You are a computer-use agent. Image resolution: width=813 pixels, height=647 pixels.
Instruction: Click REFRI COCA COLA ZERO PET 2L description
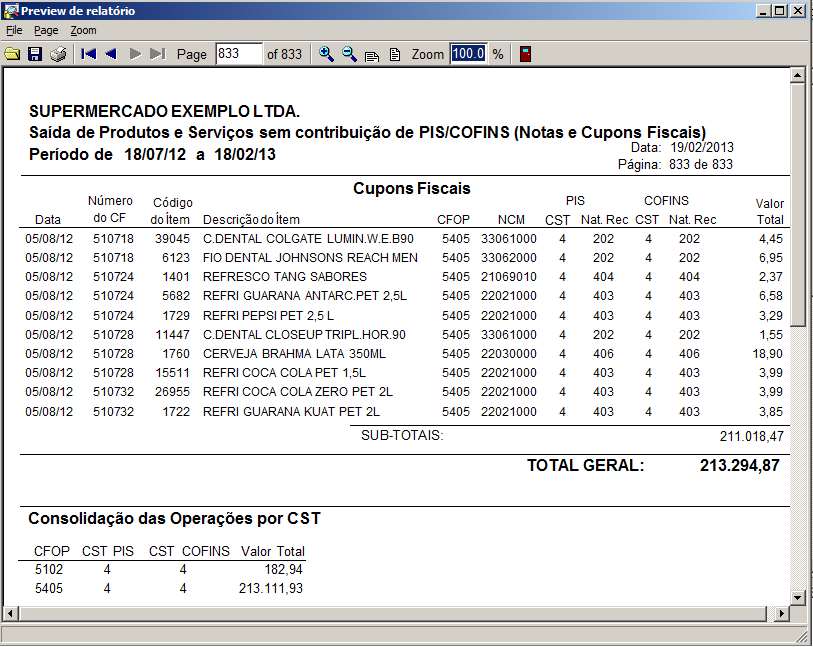[298, 392]
